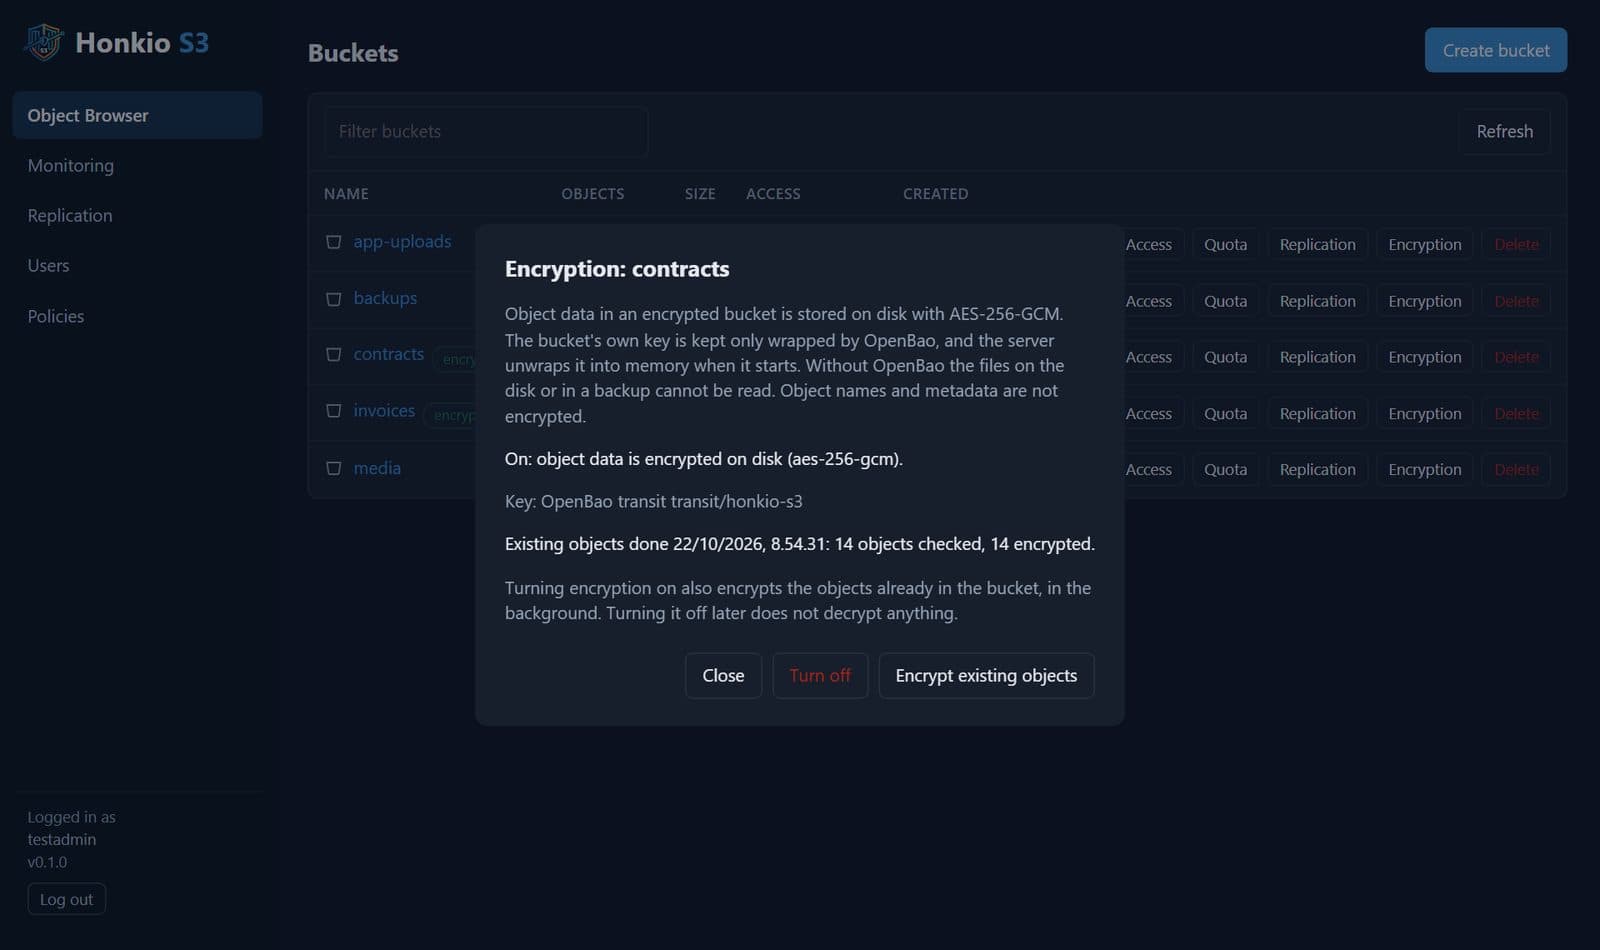Click Replication in the contracts row
Image resolution: width=1600 pixels, height=950 pixels.
[x=1317, y=357]
